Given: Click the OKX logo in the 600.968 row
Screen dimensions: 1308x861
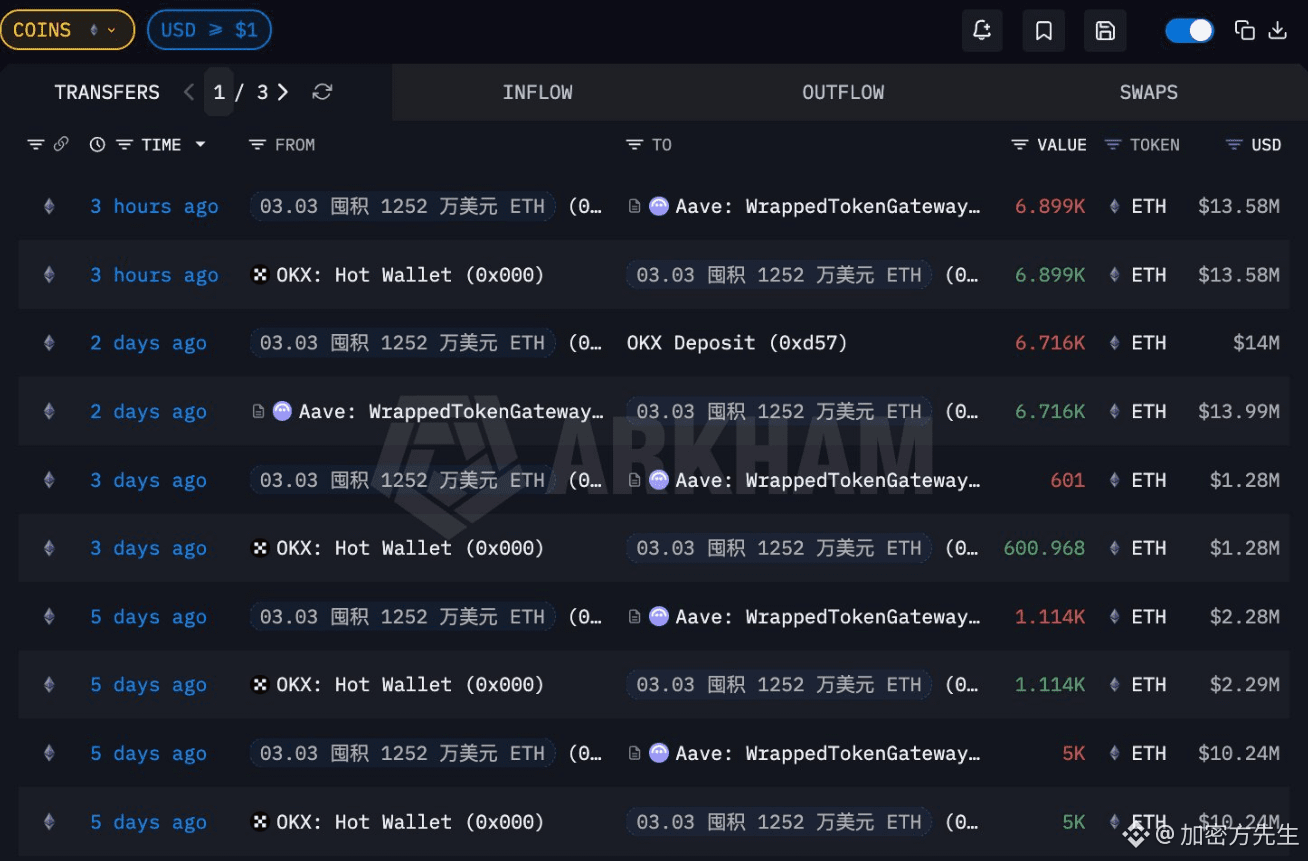Looking at the screenshot, I should click(x=260, y=548).
